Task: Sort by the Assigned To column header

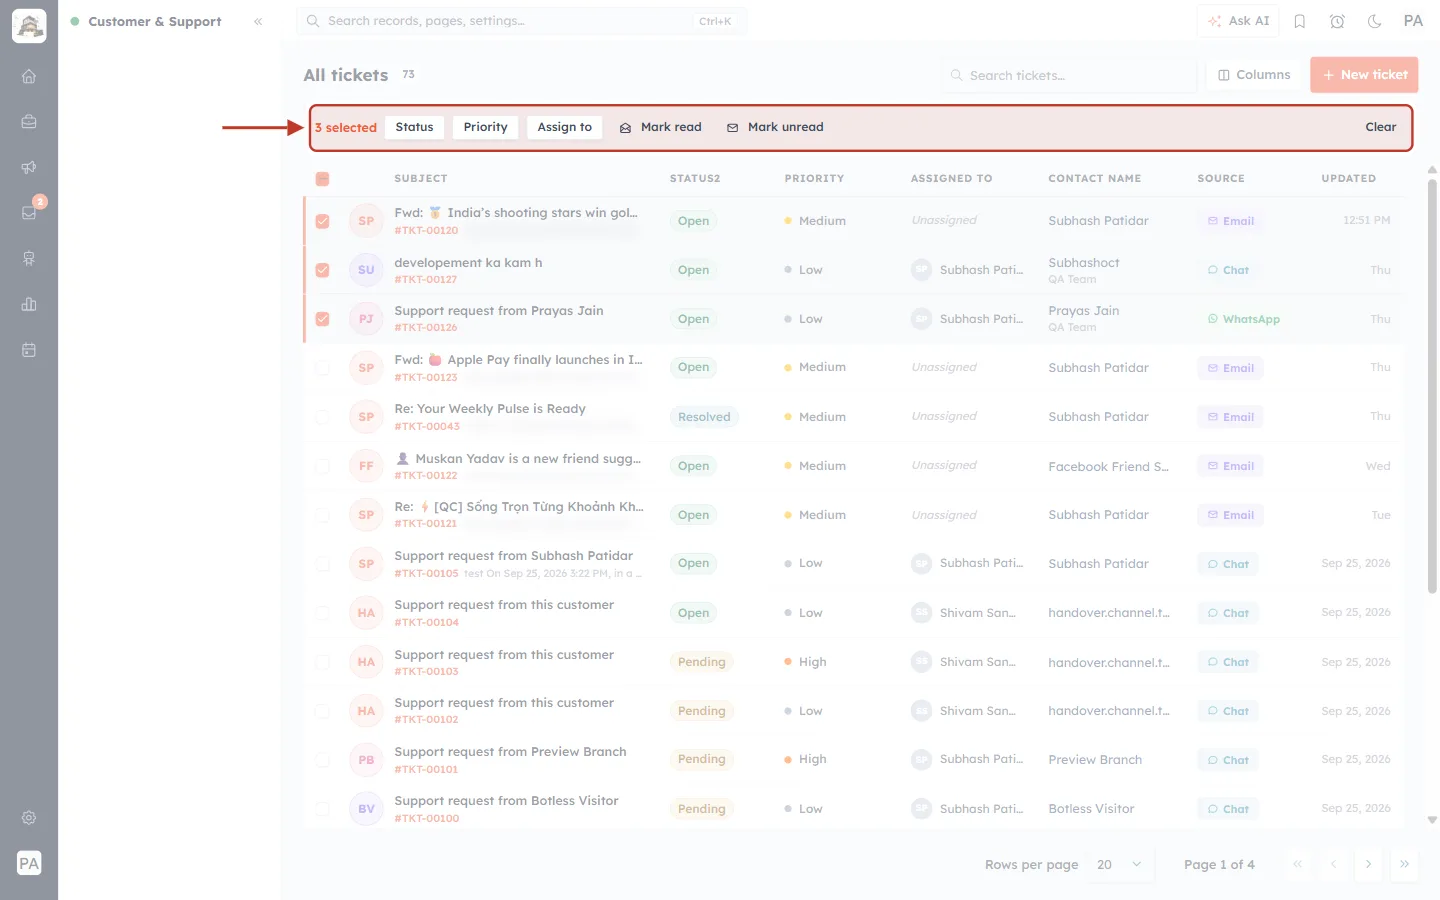Action: pos(951,178)
